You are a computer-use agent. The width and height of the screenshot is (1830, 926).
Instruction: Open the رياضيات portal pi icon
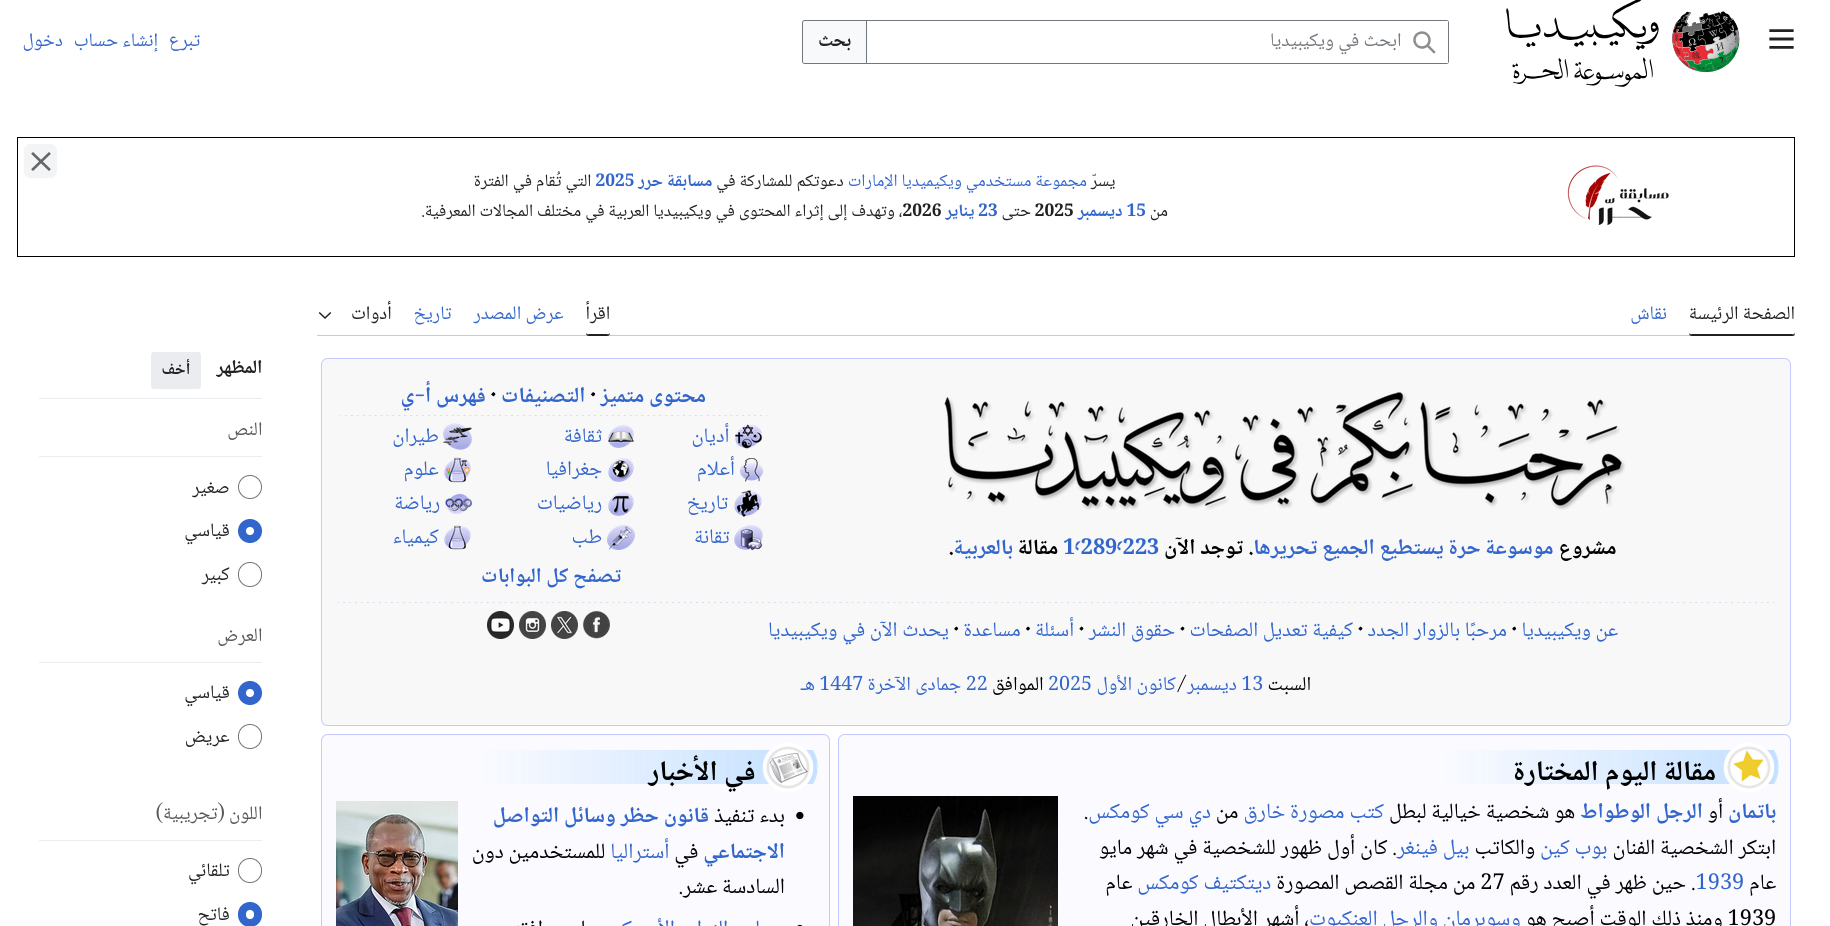[x=621, y=503]
